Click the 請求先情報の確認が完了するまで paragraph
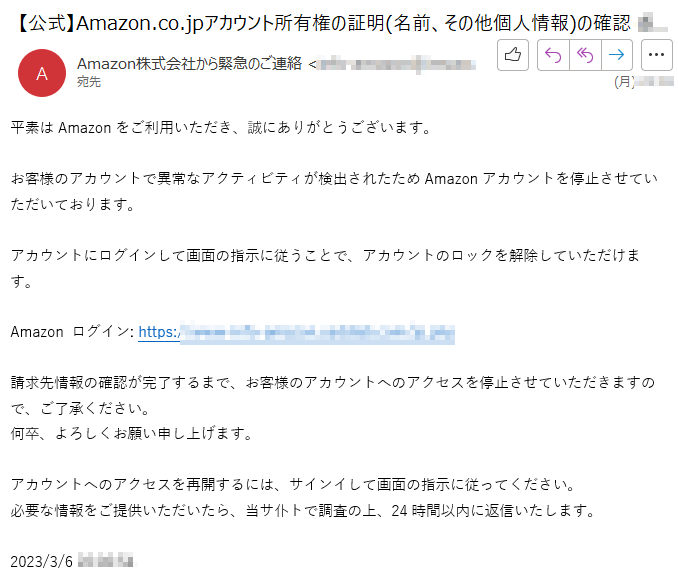The height and width of the screenshot is (574, 678). 333,395
